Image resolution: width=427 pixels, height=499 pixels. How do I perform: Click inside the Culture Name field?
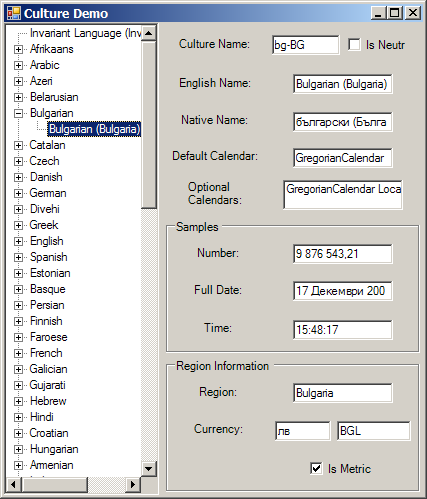point(306,45)
